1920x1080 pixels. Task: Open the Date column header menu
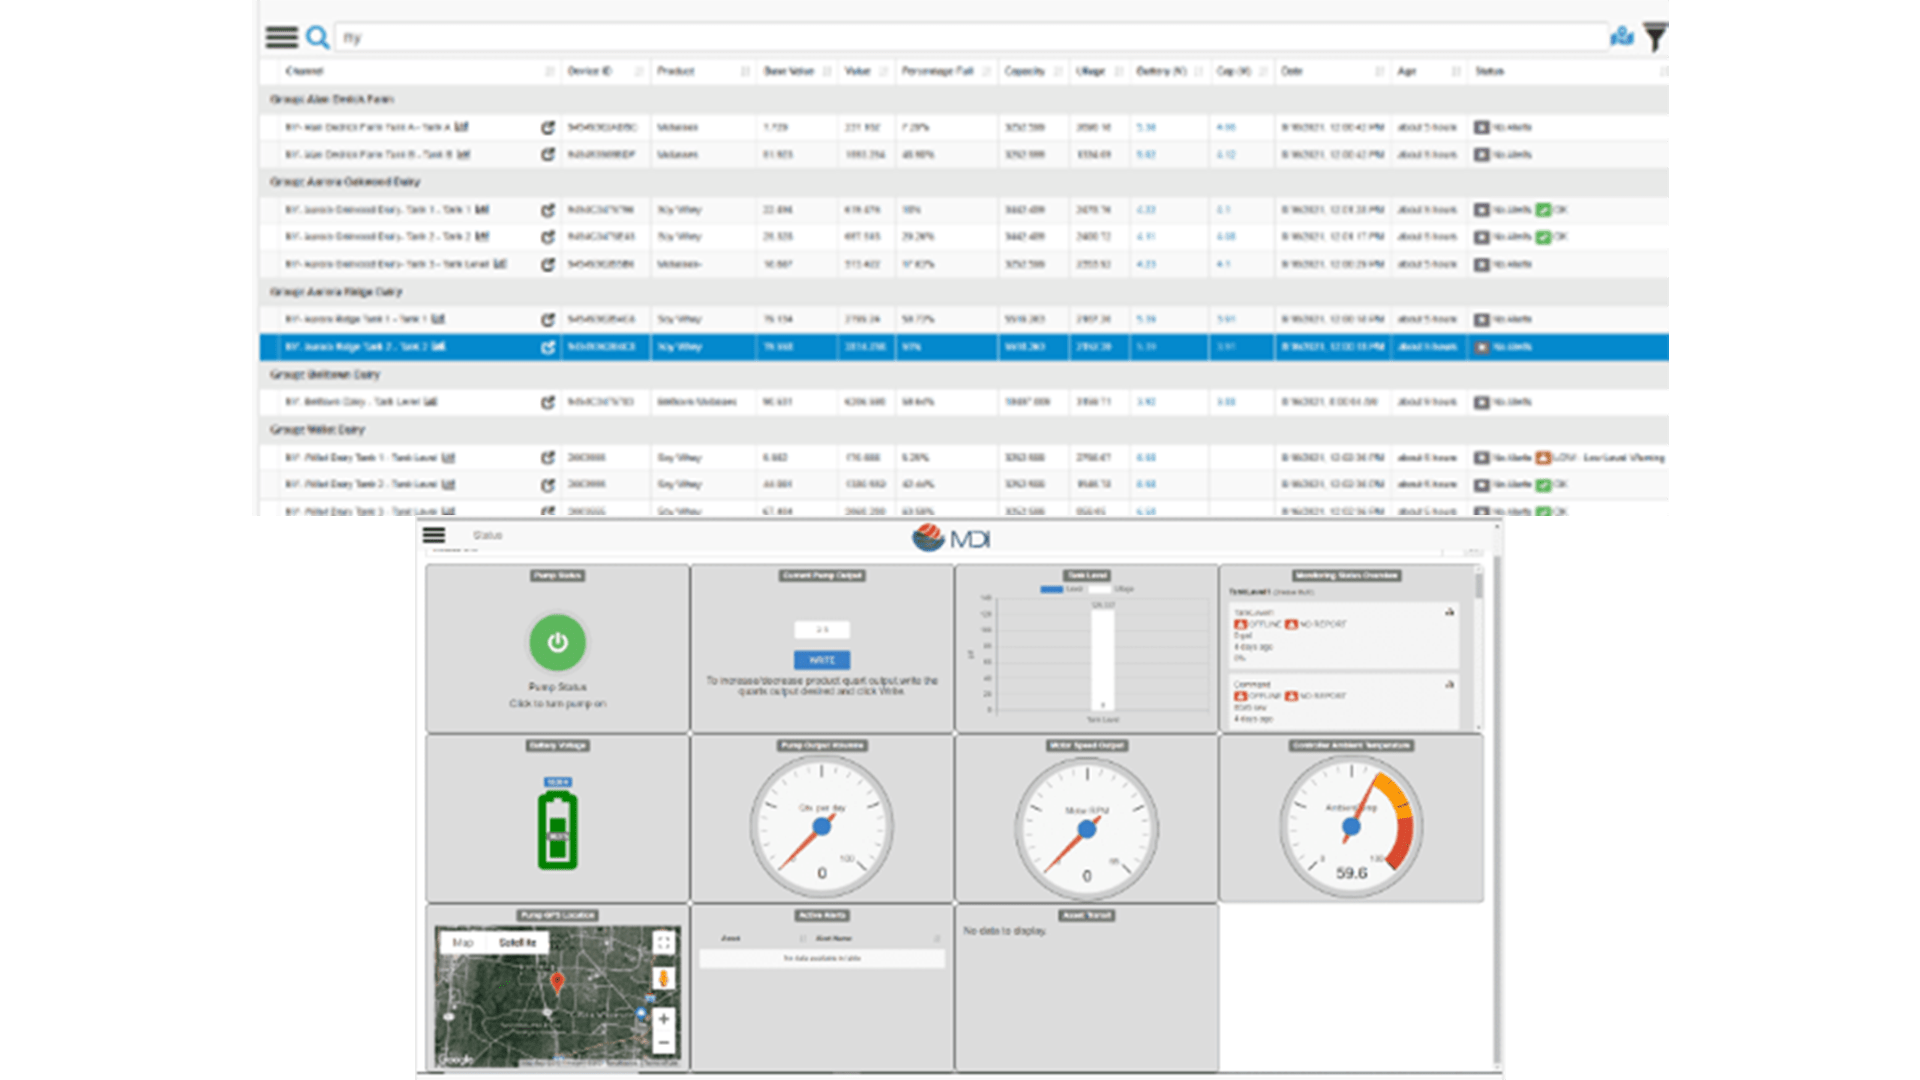pos(1380,71)
